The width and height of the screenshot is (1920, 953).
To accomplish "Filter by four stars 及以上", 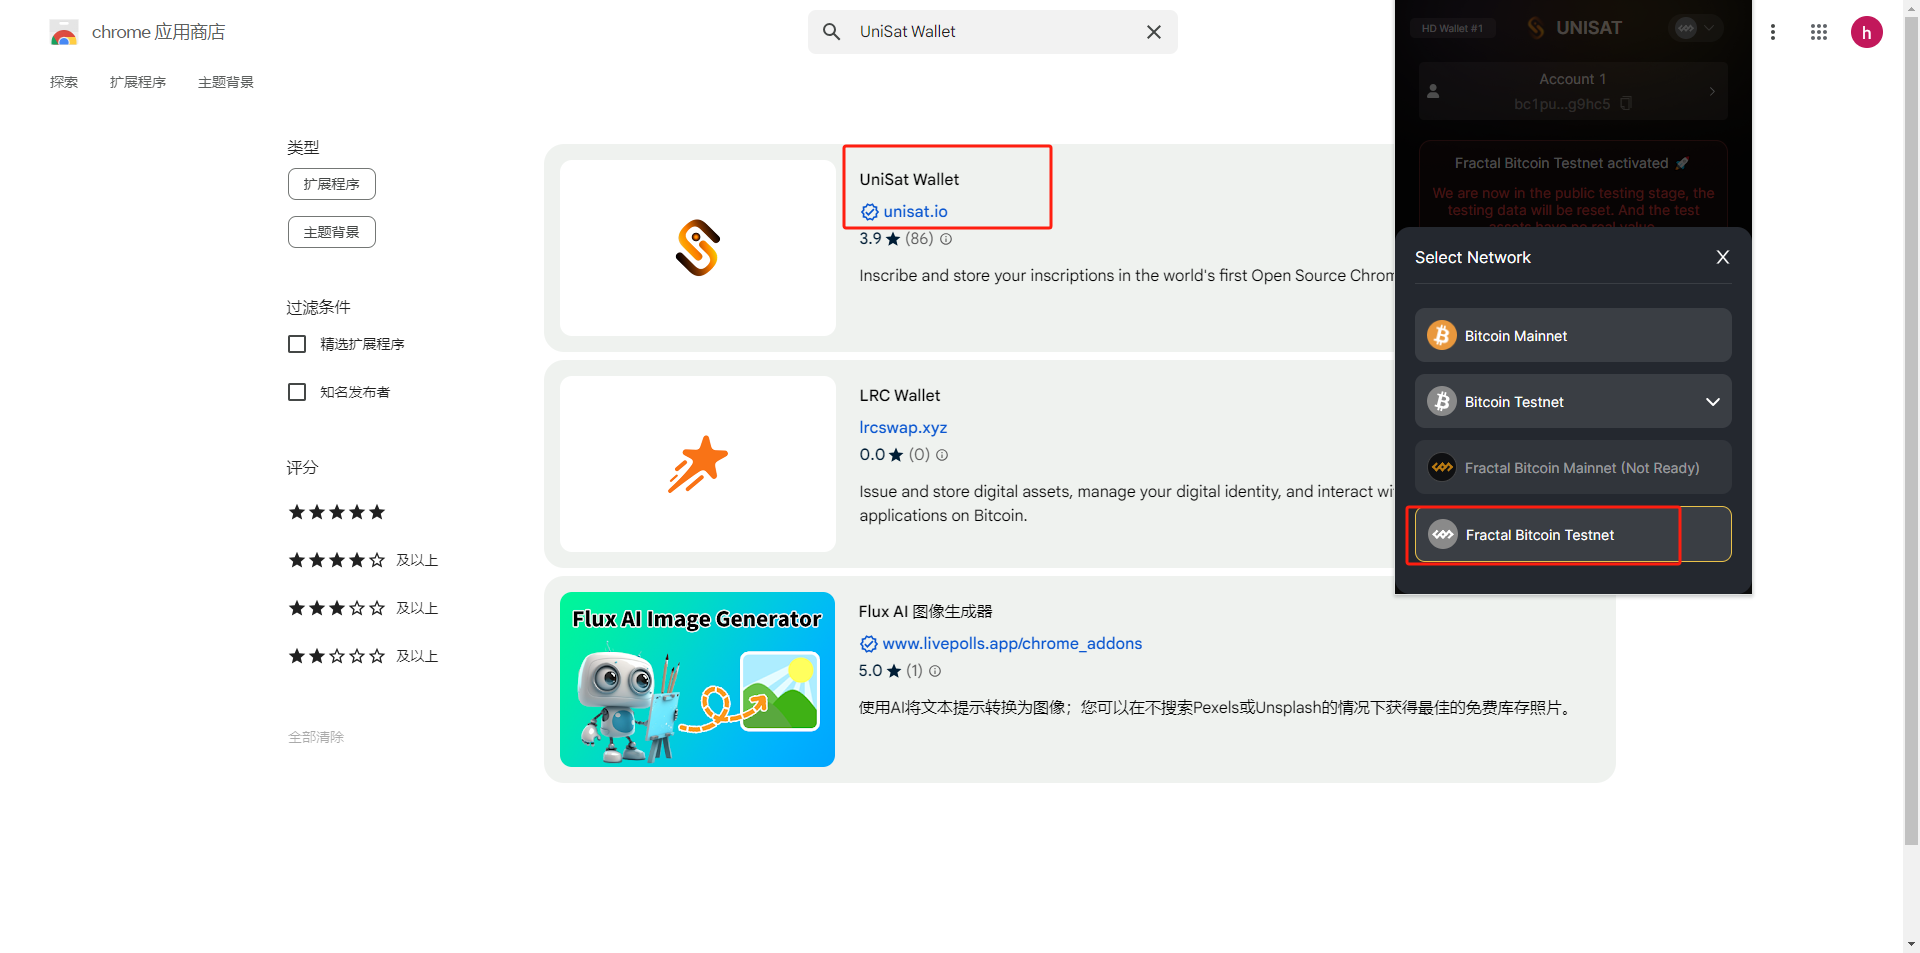I will [x=363, y=560].
